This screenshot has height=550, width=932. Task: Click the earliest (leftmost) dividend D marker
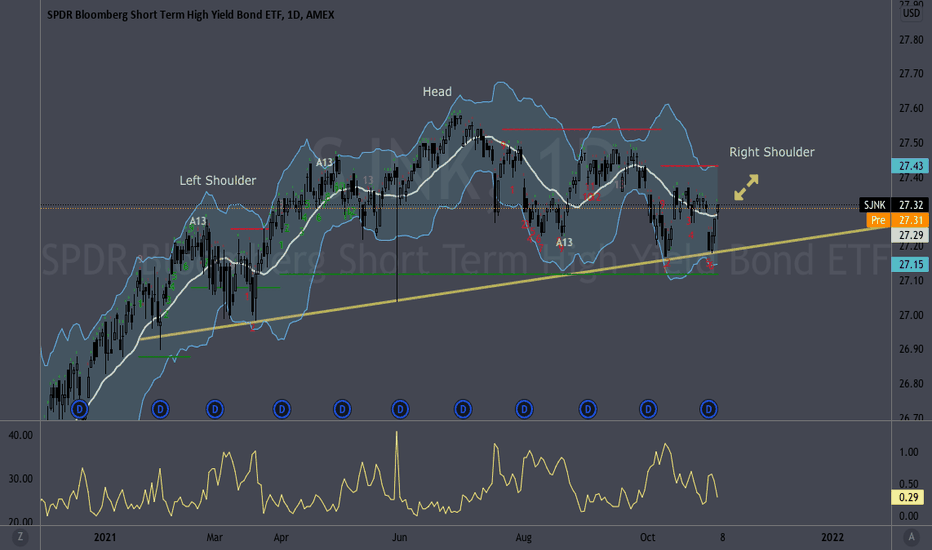coord(80,409)
